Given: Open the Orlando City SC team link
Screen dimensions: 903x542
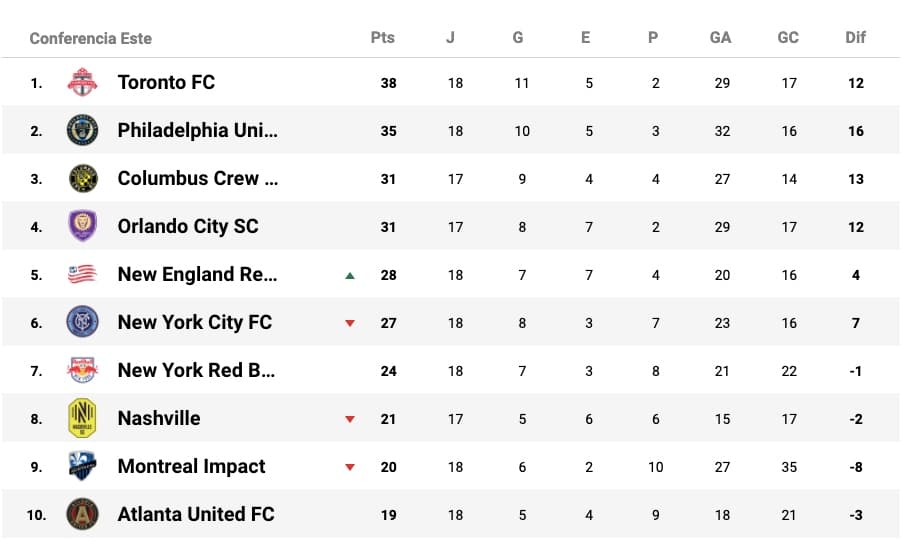Looking at the screenshot, I should 188,226.
